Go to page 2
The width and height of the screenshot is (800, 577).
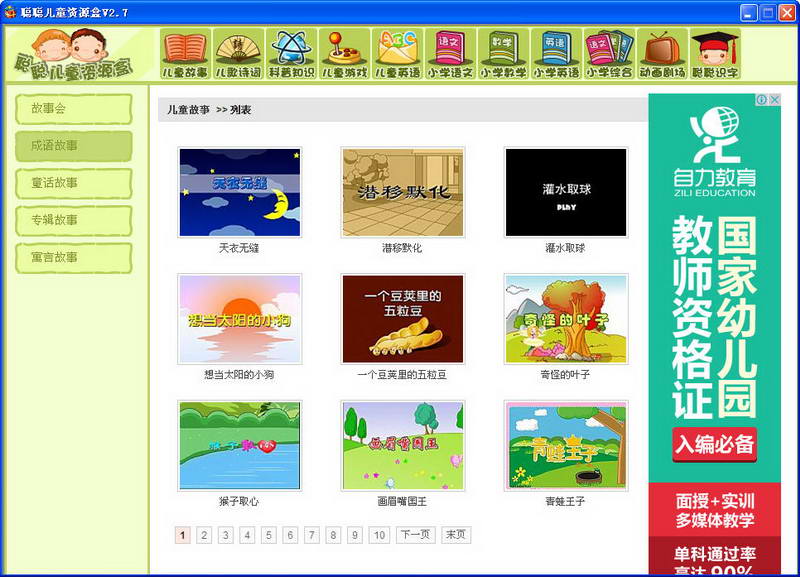[x=204, y=535]
